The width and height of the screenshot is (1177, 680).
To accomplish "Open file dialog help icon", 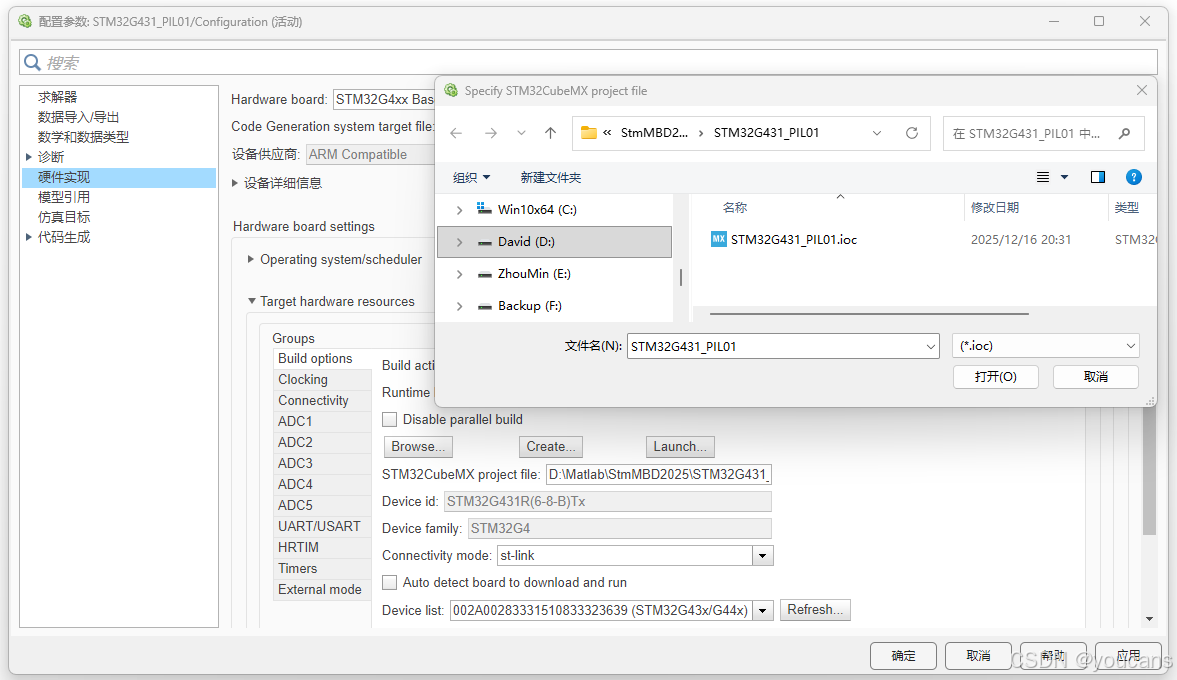I will tap(1133, 177).
